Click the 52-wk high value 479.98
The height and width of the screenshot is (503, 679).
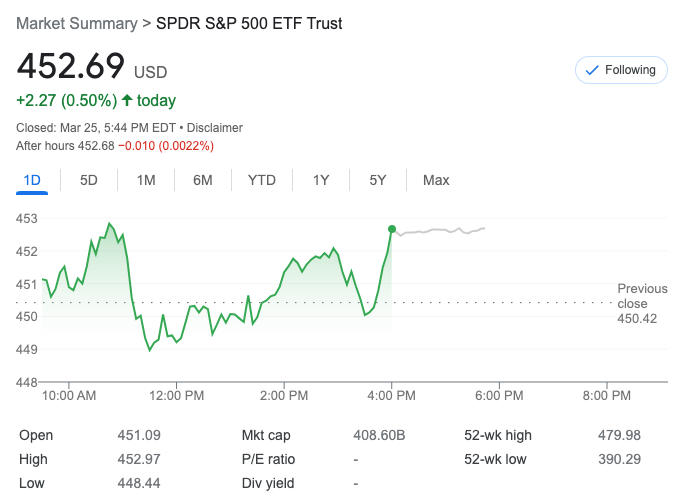point(618,435)
